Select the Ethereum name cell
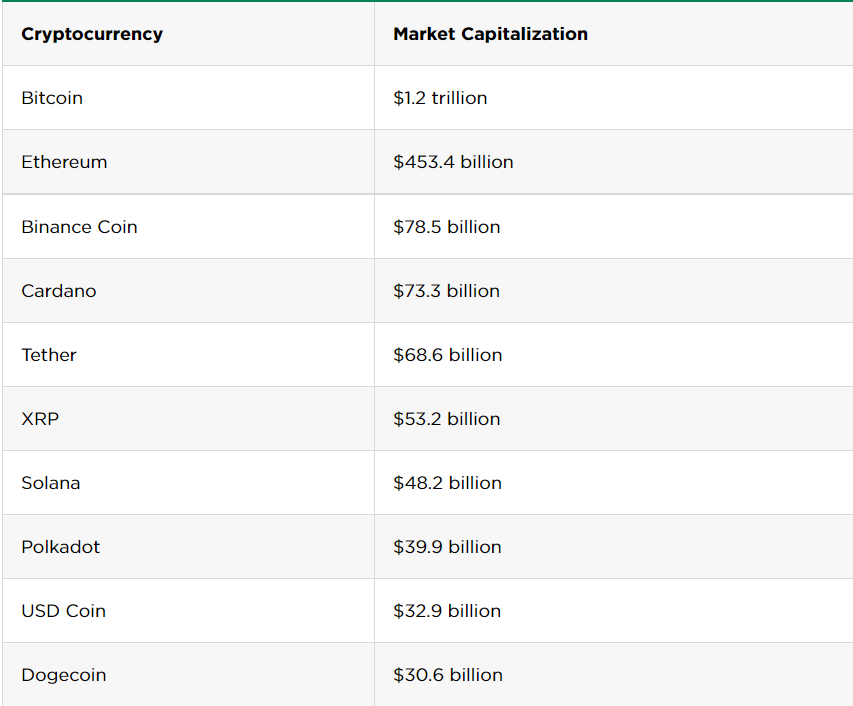 [64, 162]
